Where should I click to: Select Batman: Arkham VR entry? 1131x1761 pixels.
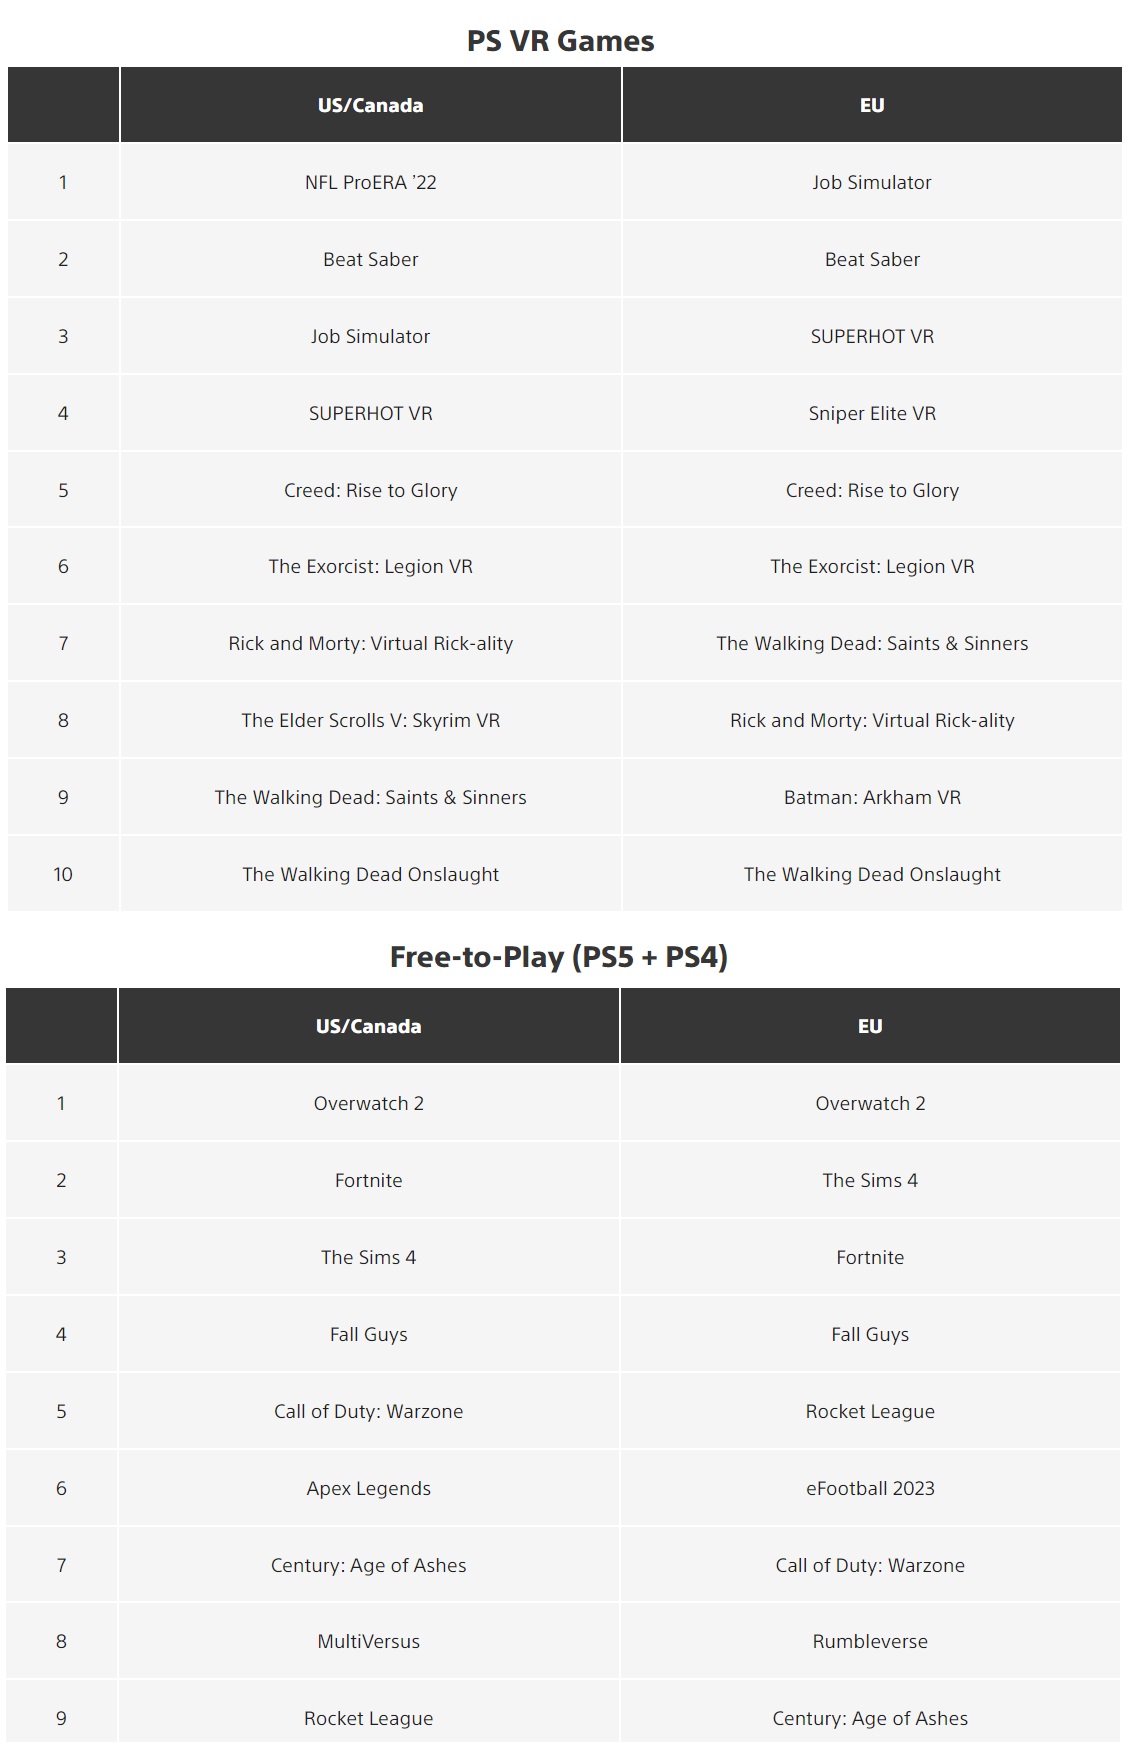pyautogui.click(x=872, y=797)
